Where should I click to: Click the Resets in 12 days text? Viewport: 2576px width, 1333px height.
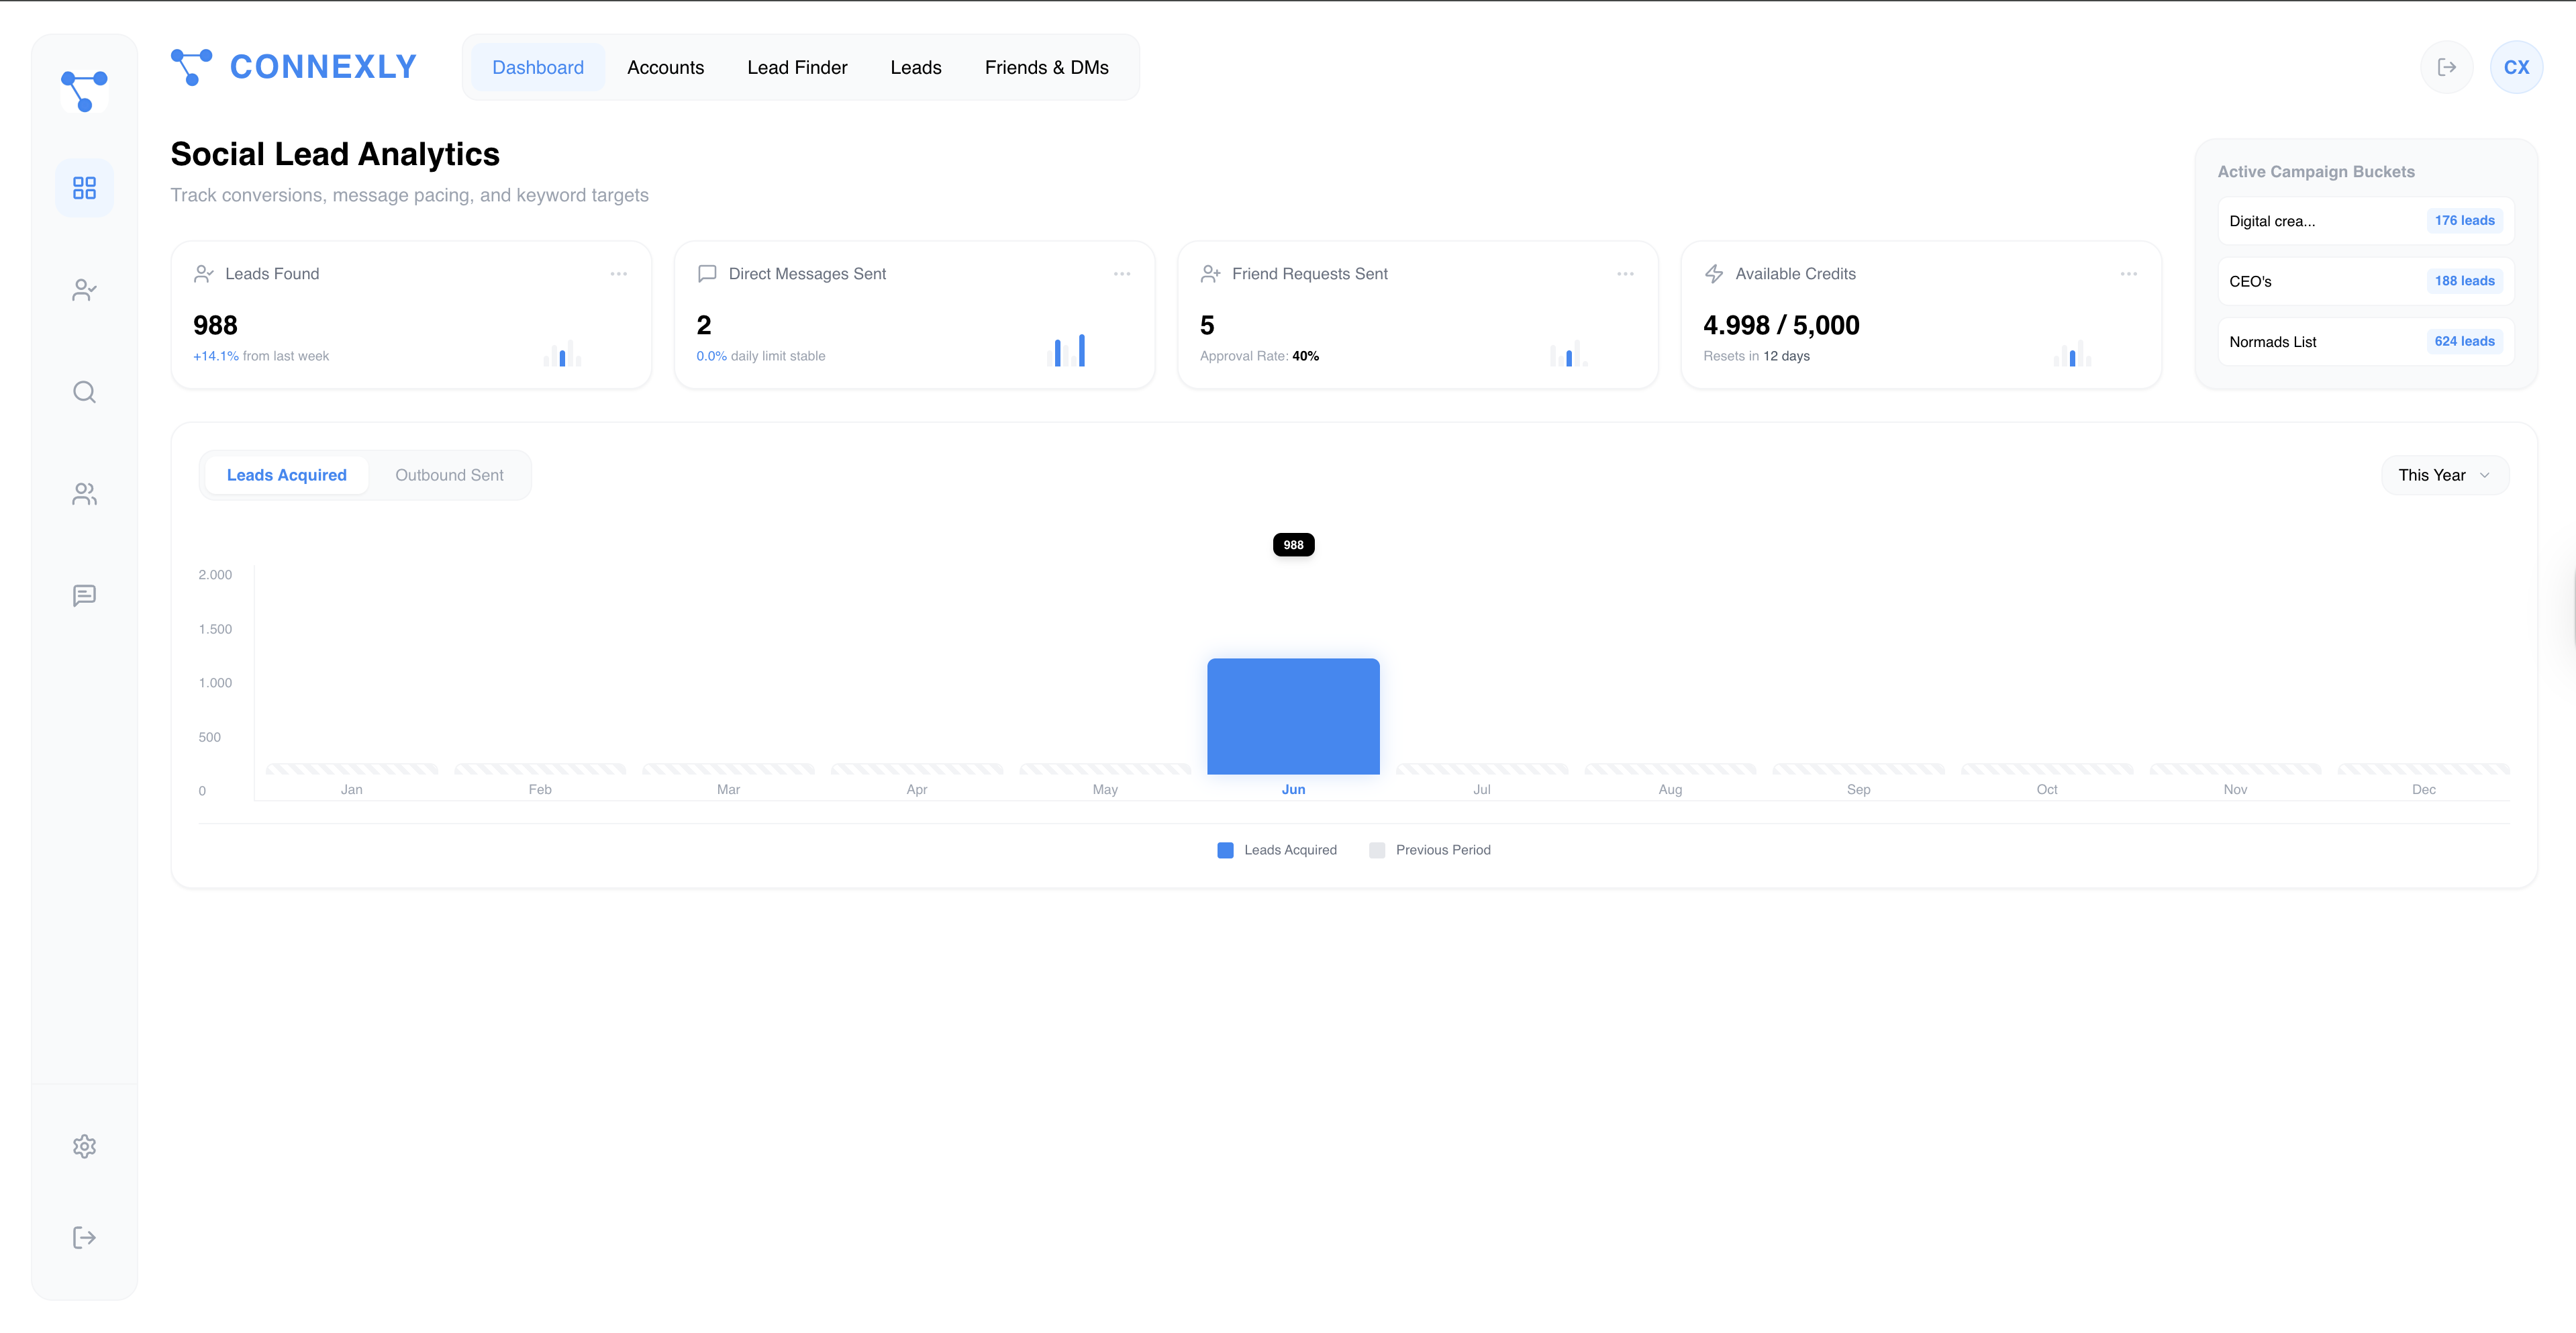tap(1756, 356)
